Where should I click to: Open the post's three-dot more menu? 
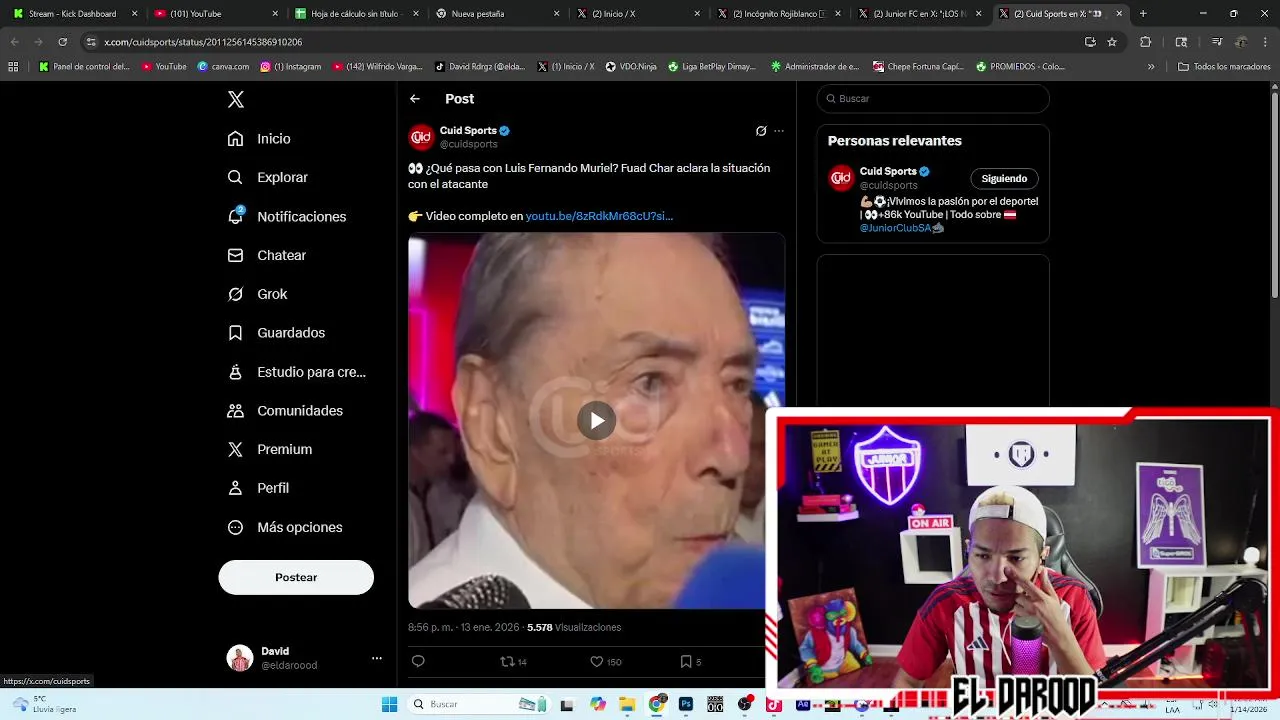pyautogui.click(x=779, y=131)
